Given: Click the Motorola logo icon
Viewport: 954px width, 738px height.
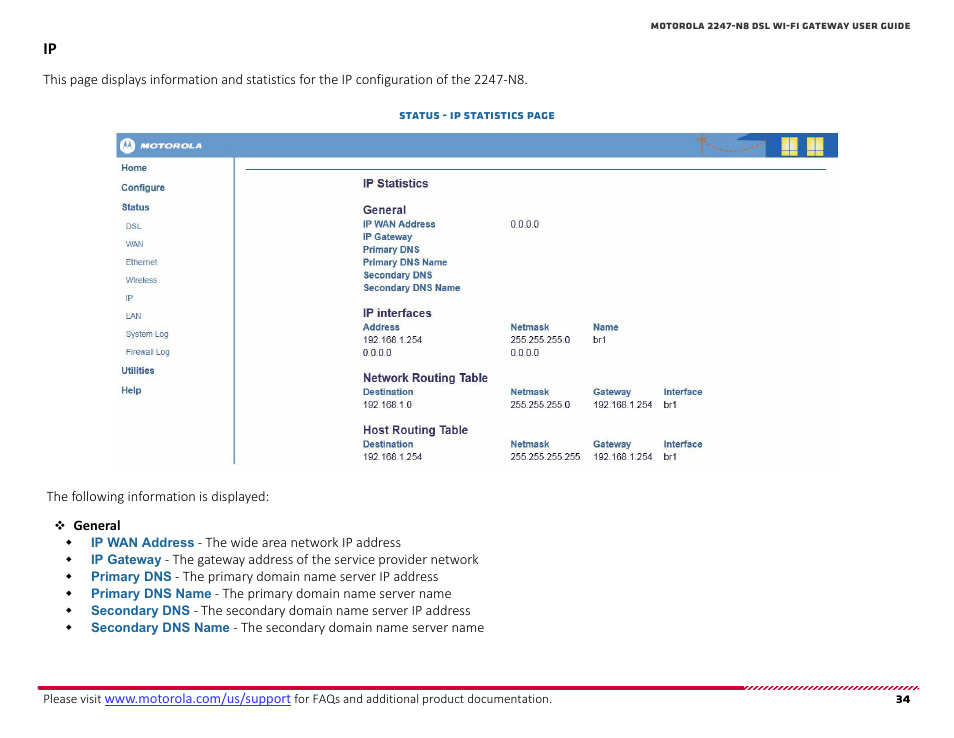Looking at the screenshot, I should point(127,145).
